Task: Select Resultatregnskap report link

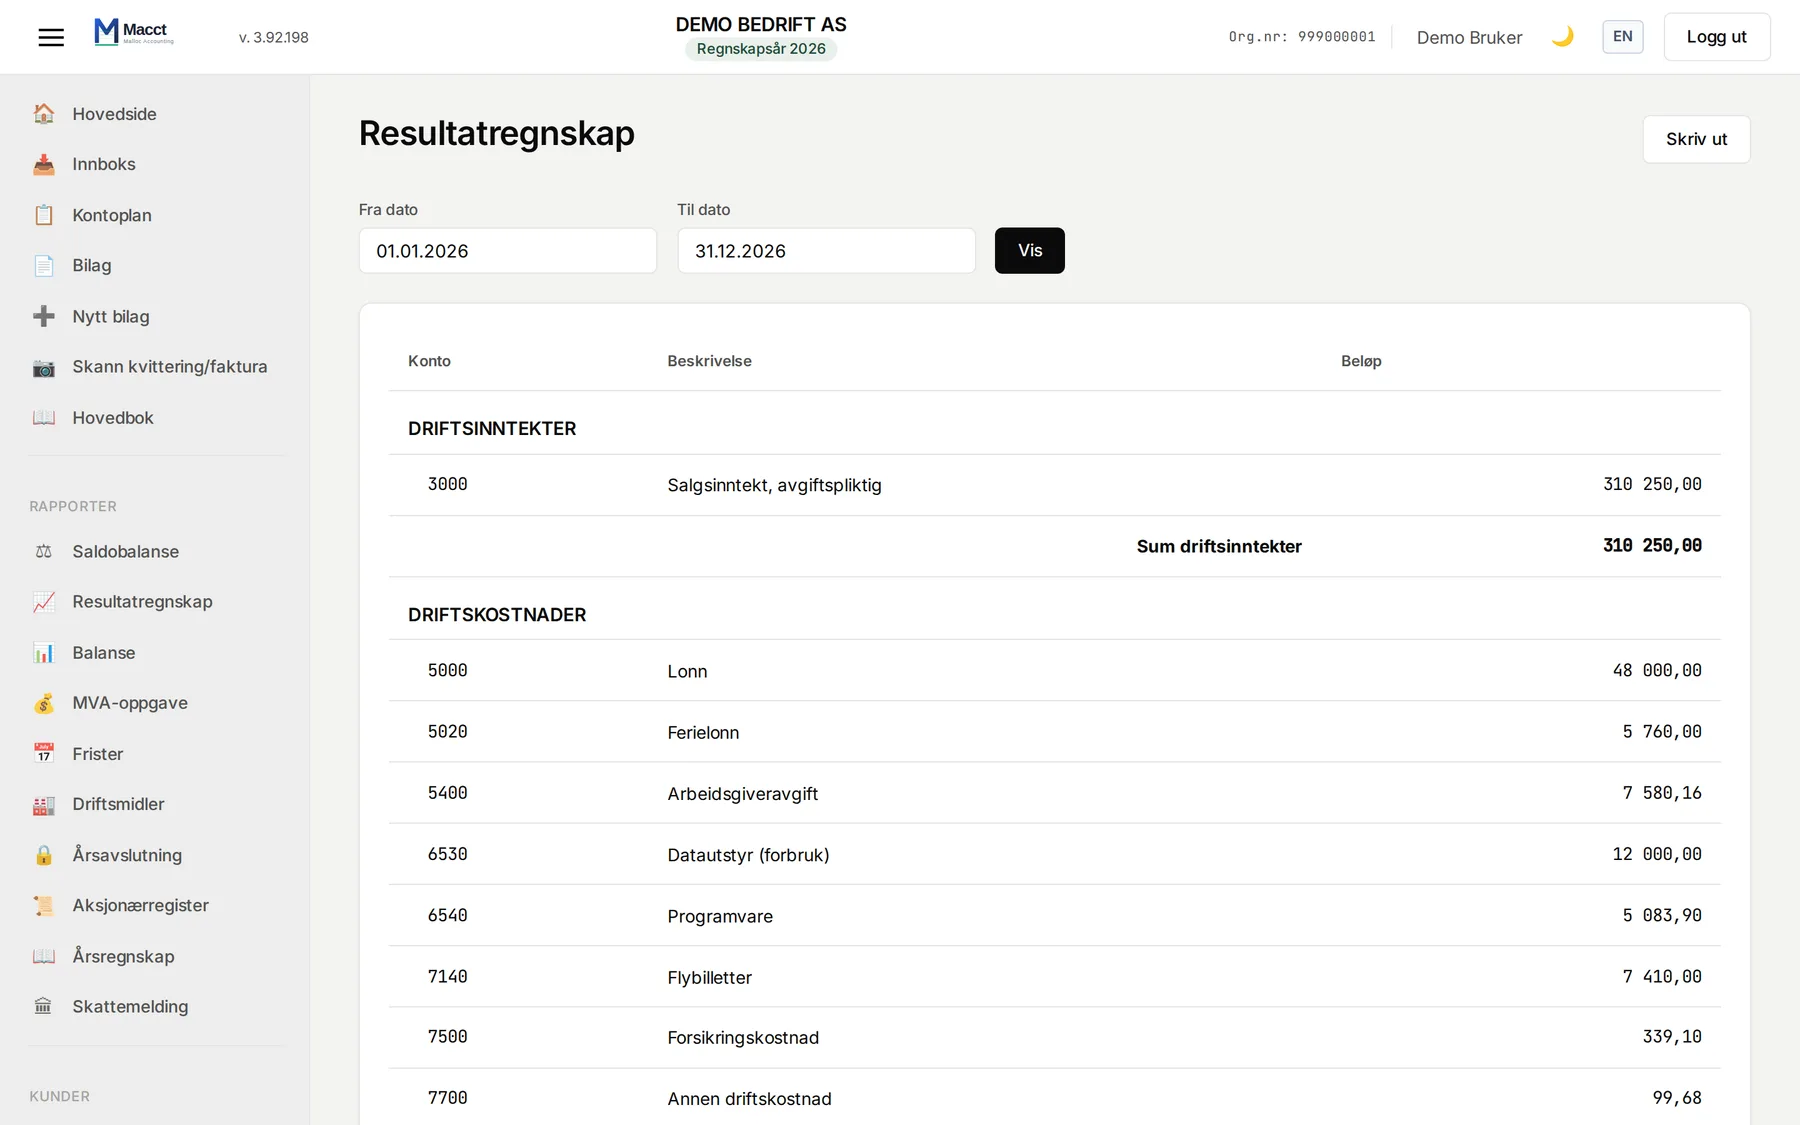Action: pyautogui.click(x=142, y=602)
